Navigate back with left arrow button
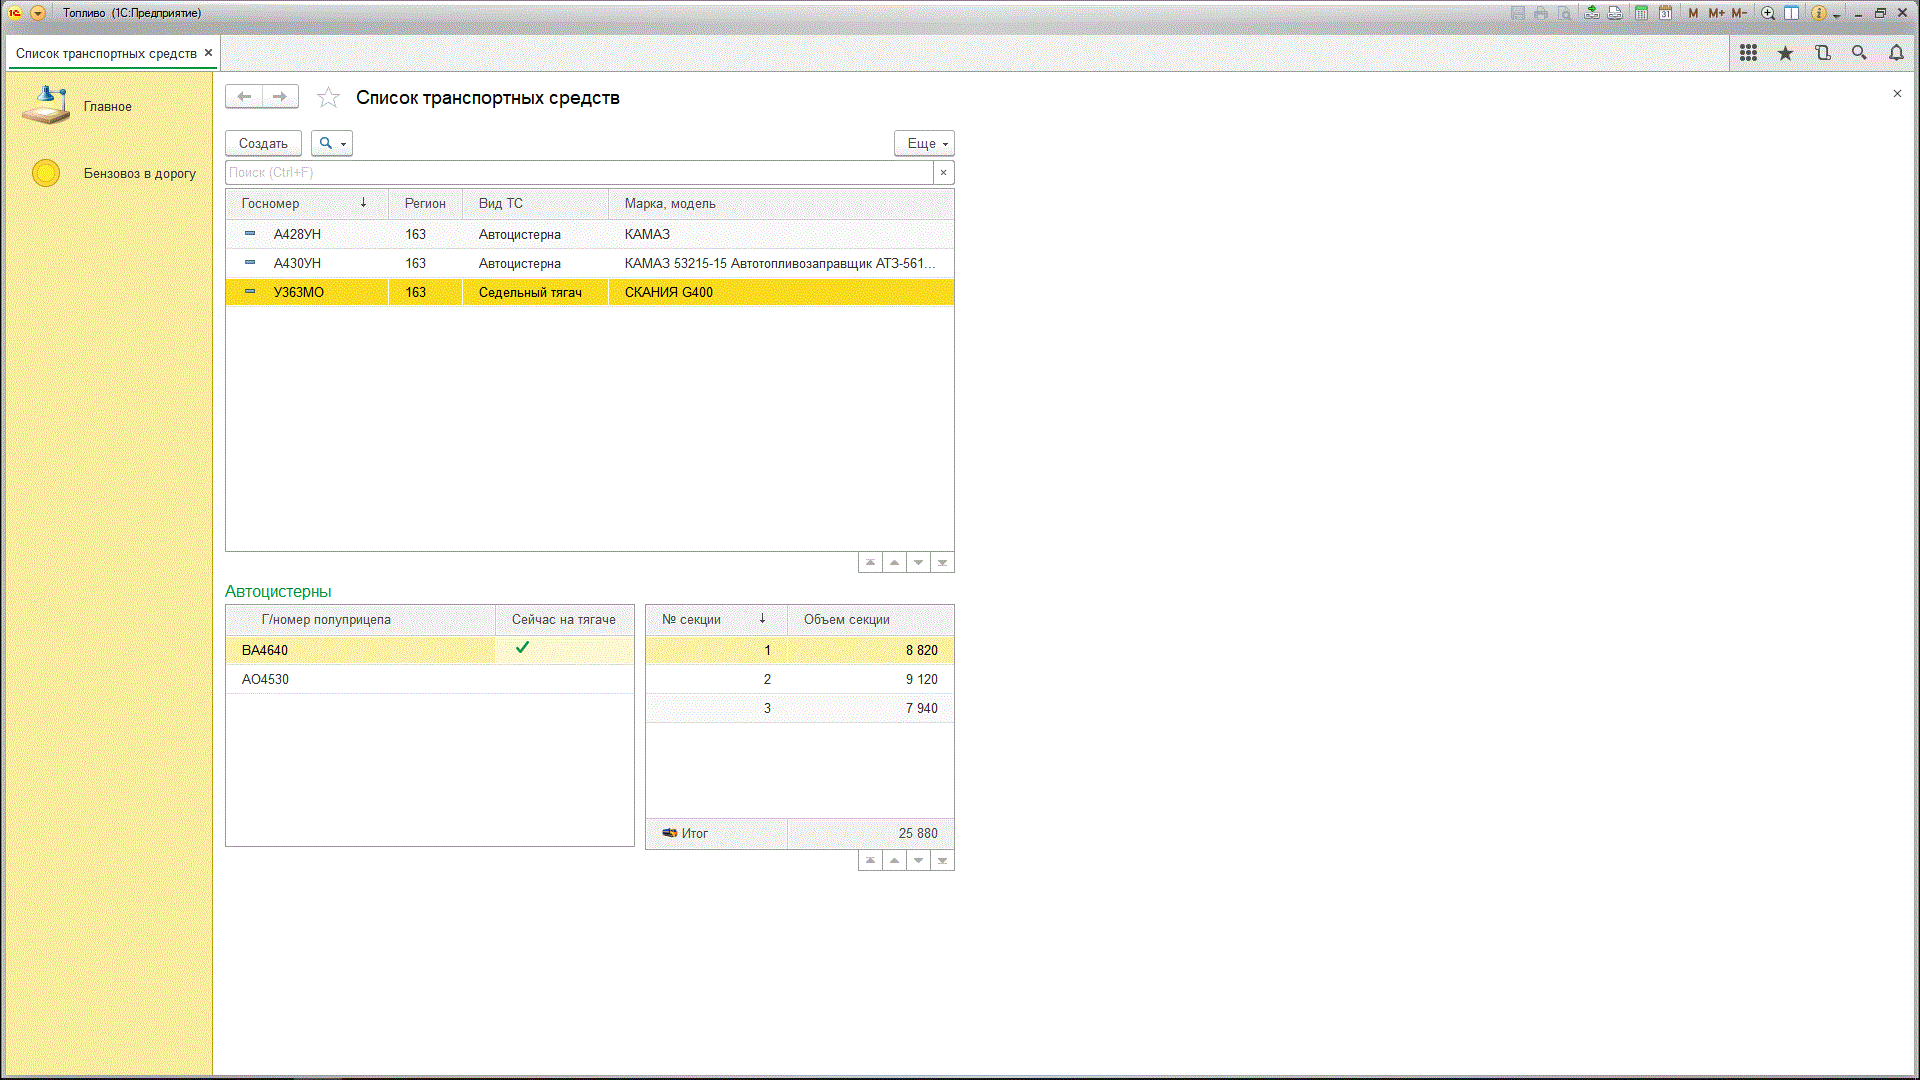Viewport: 1920px width, 1080px height. (x=244, y=97)
